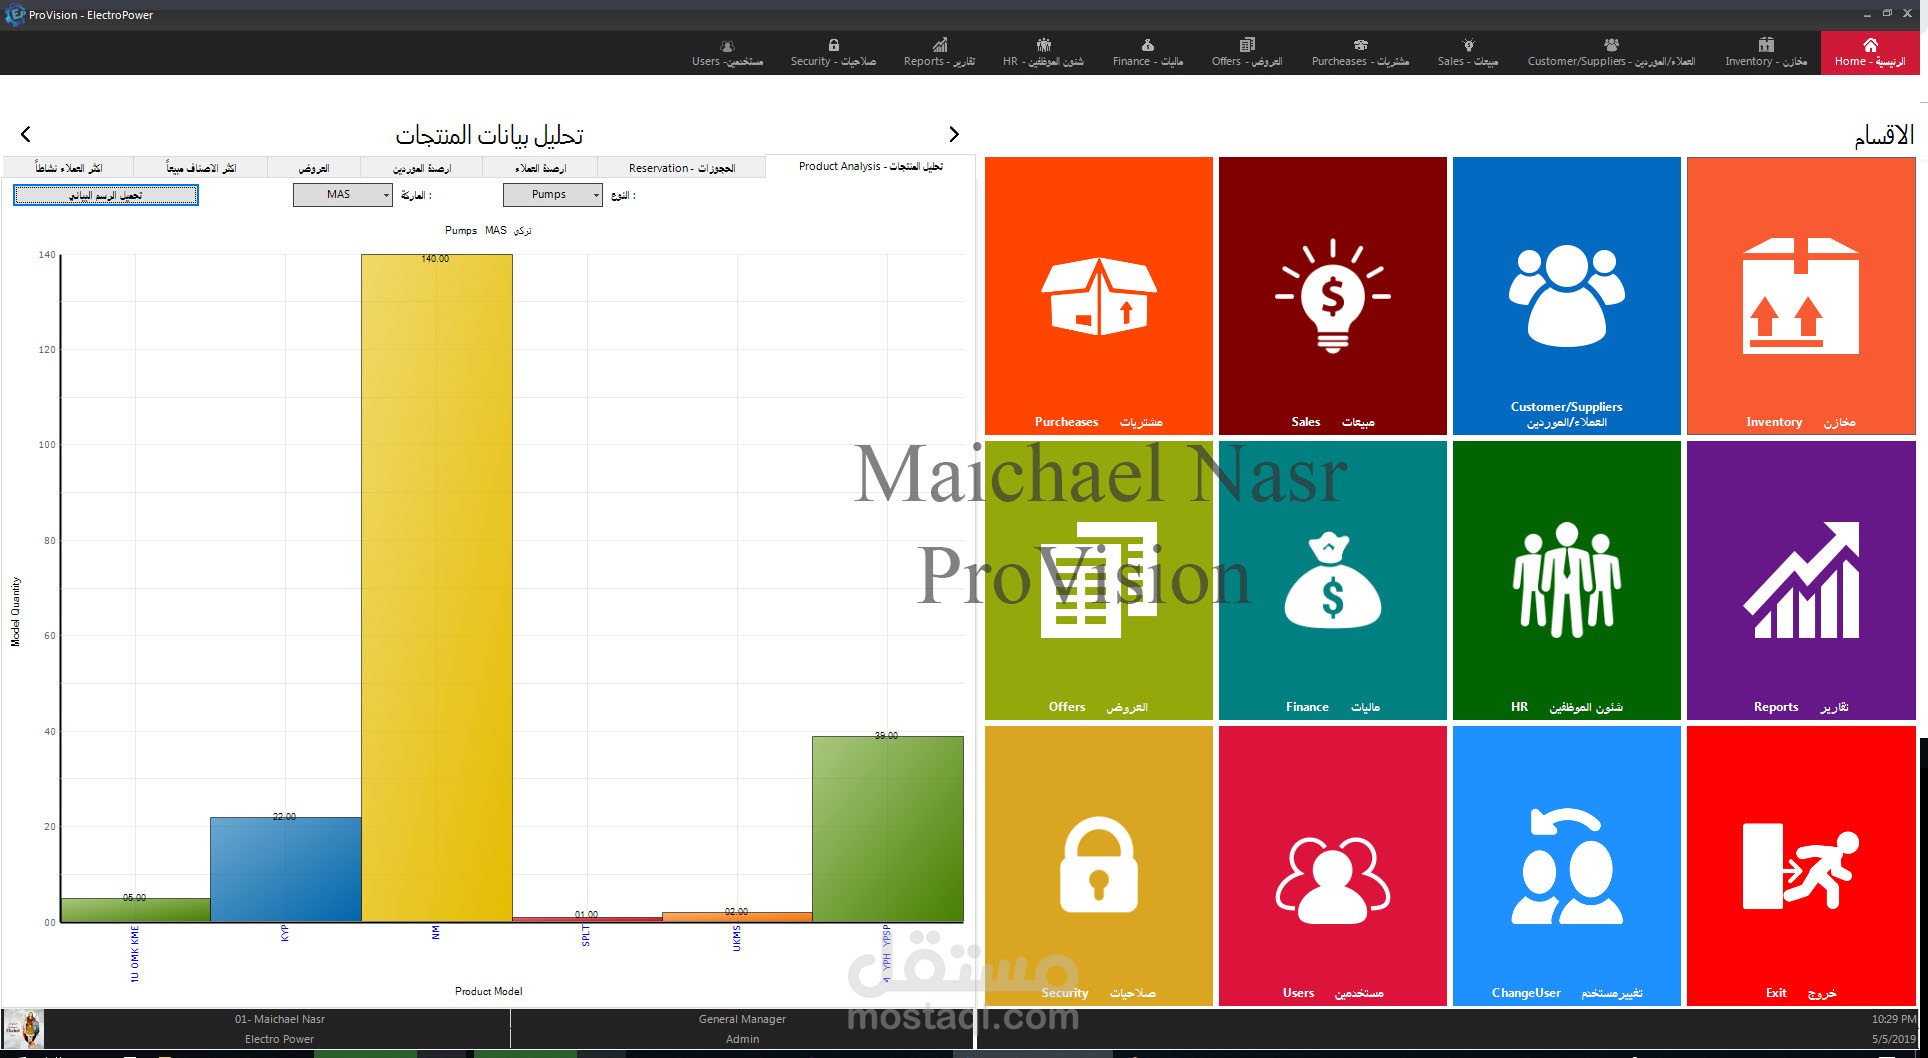Click the blue KYP bar valued 22.00
This screenshot has height=1058, width=1928.
click(x=285, y=869)
